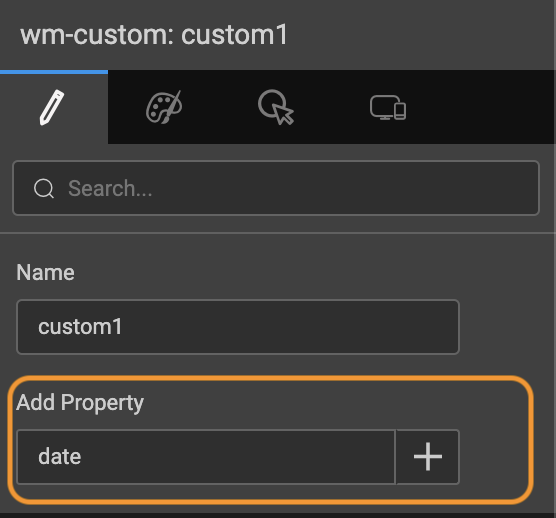
Task: Switch to the palette Styles tab
Action: [x=164, y=107]
